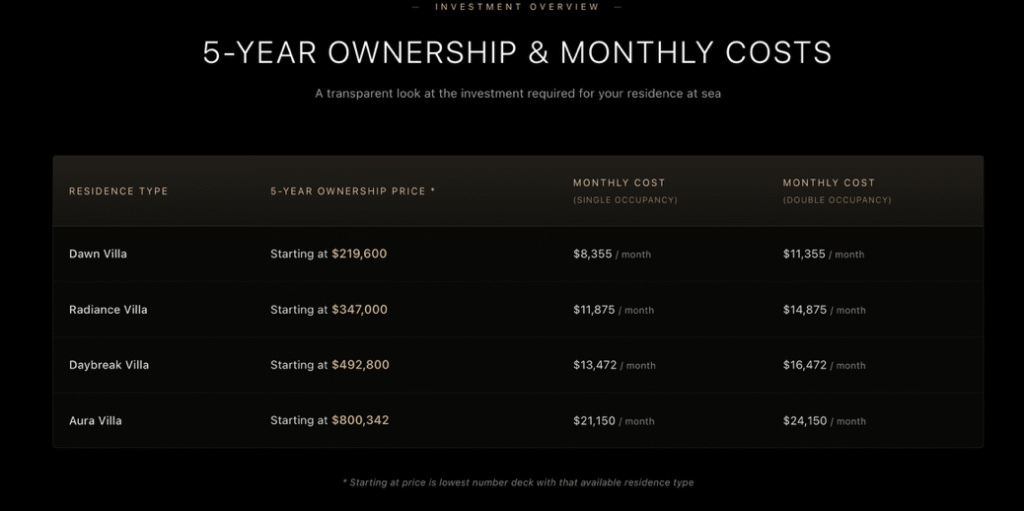Select the $219,600 ownership price
The width and height of the screenshot is (1024, 511).
click(x=359, y=254)
